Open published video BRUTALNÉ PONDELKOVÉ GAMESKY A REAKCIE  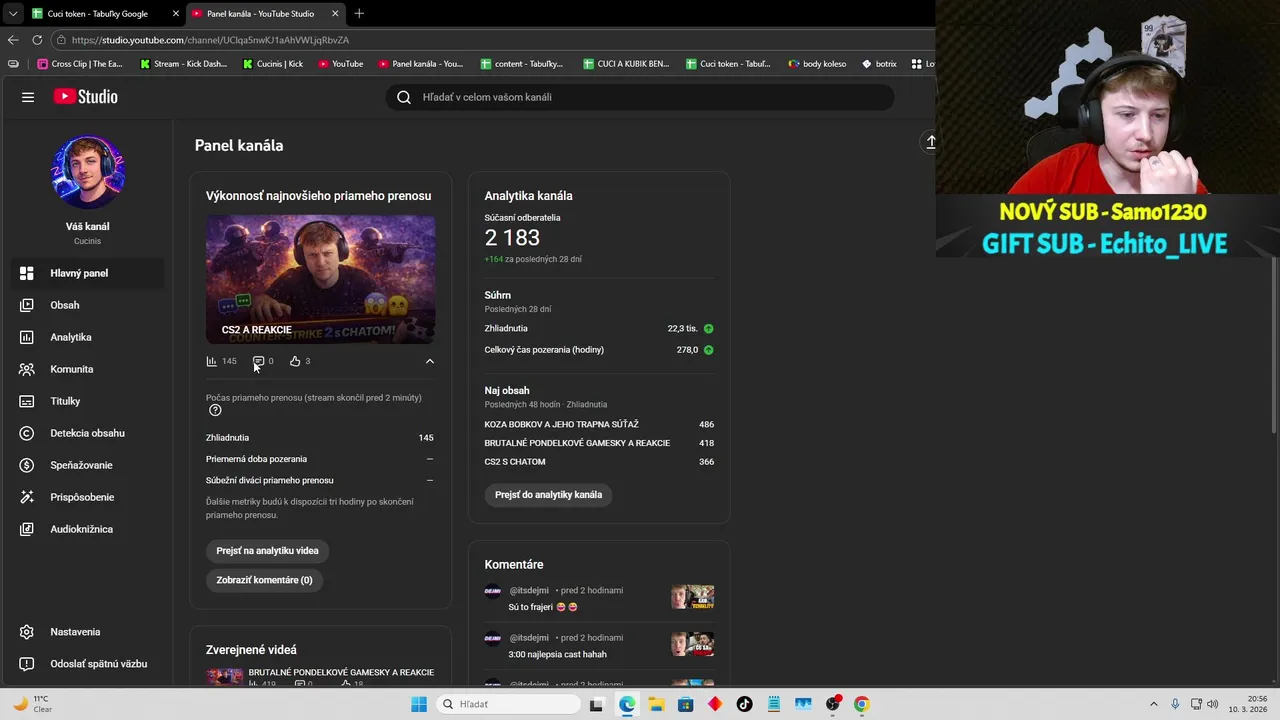click(341, 672)
